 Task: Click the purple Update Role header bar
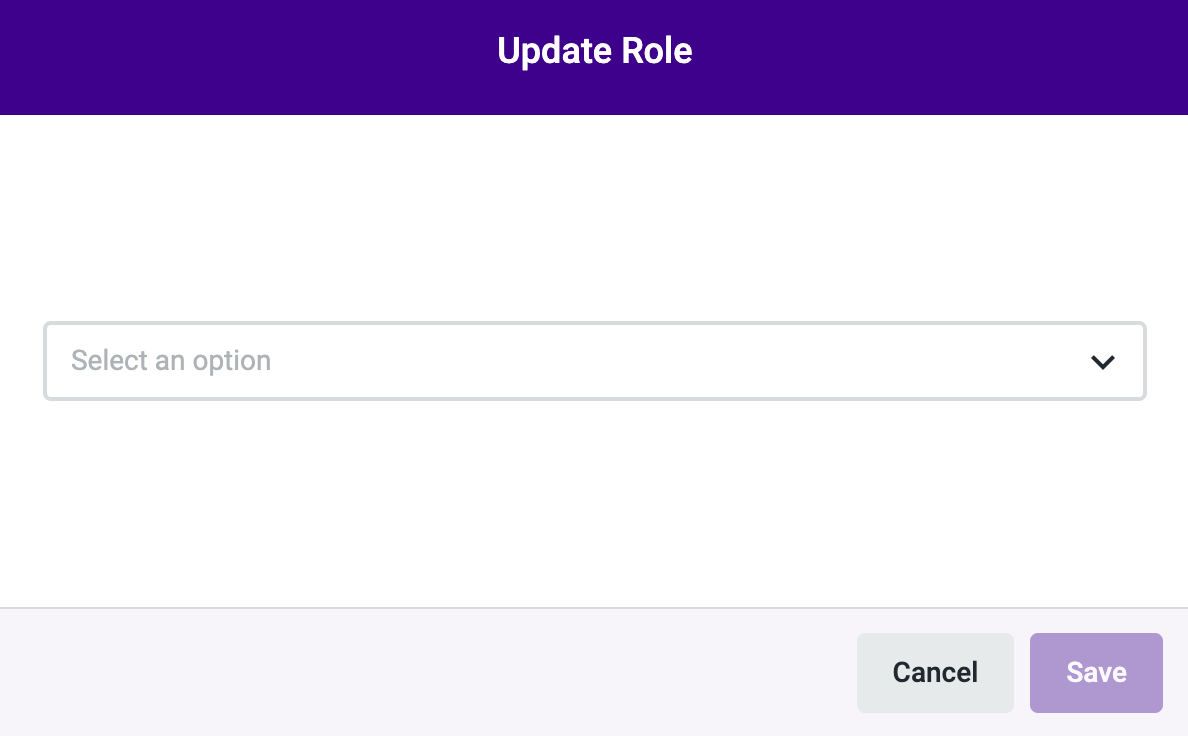coord(594,58)
